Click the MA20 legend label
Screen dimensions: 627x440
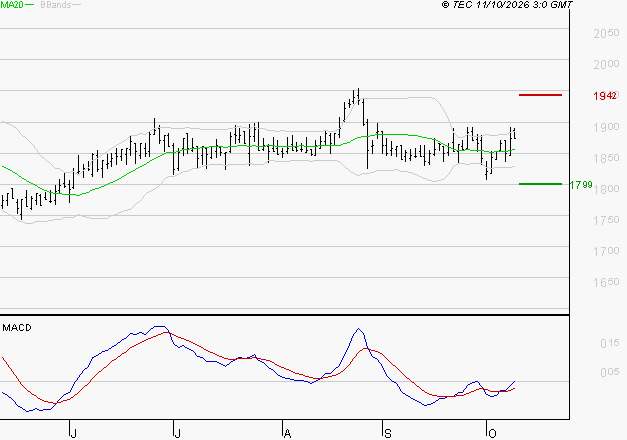12,5
